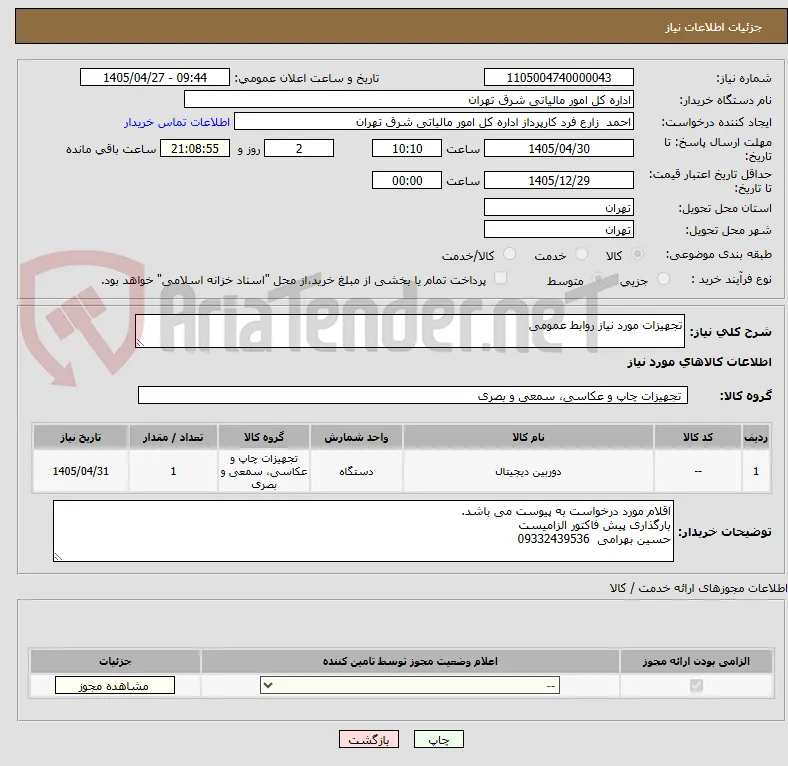Click the جزئیات column header in permits table
This screenshot has width=788, height=766.
pos(115,661)
